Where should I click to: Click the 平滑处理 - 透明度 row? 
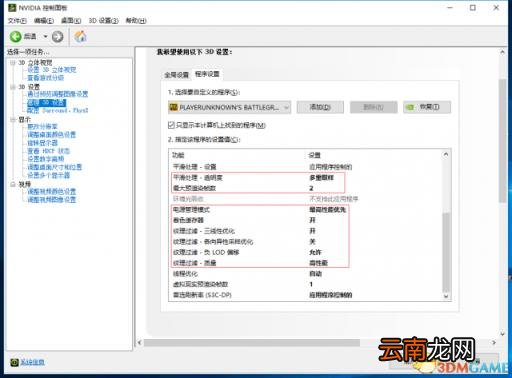pyautogui.click(x=305, y=177)
